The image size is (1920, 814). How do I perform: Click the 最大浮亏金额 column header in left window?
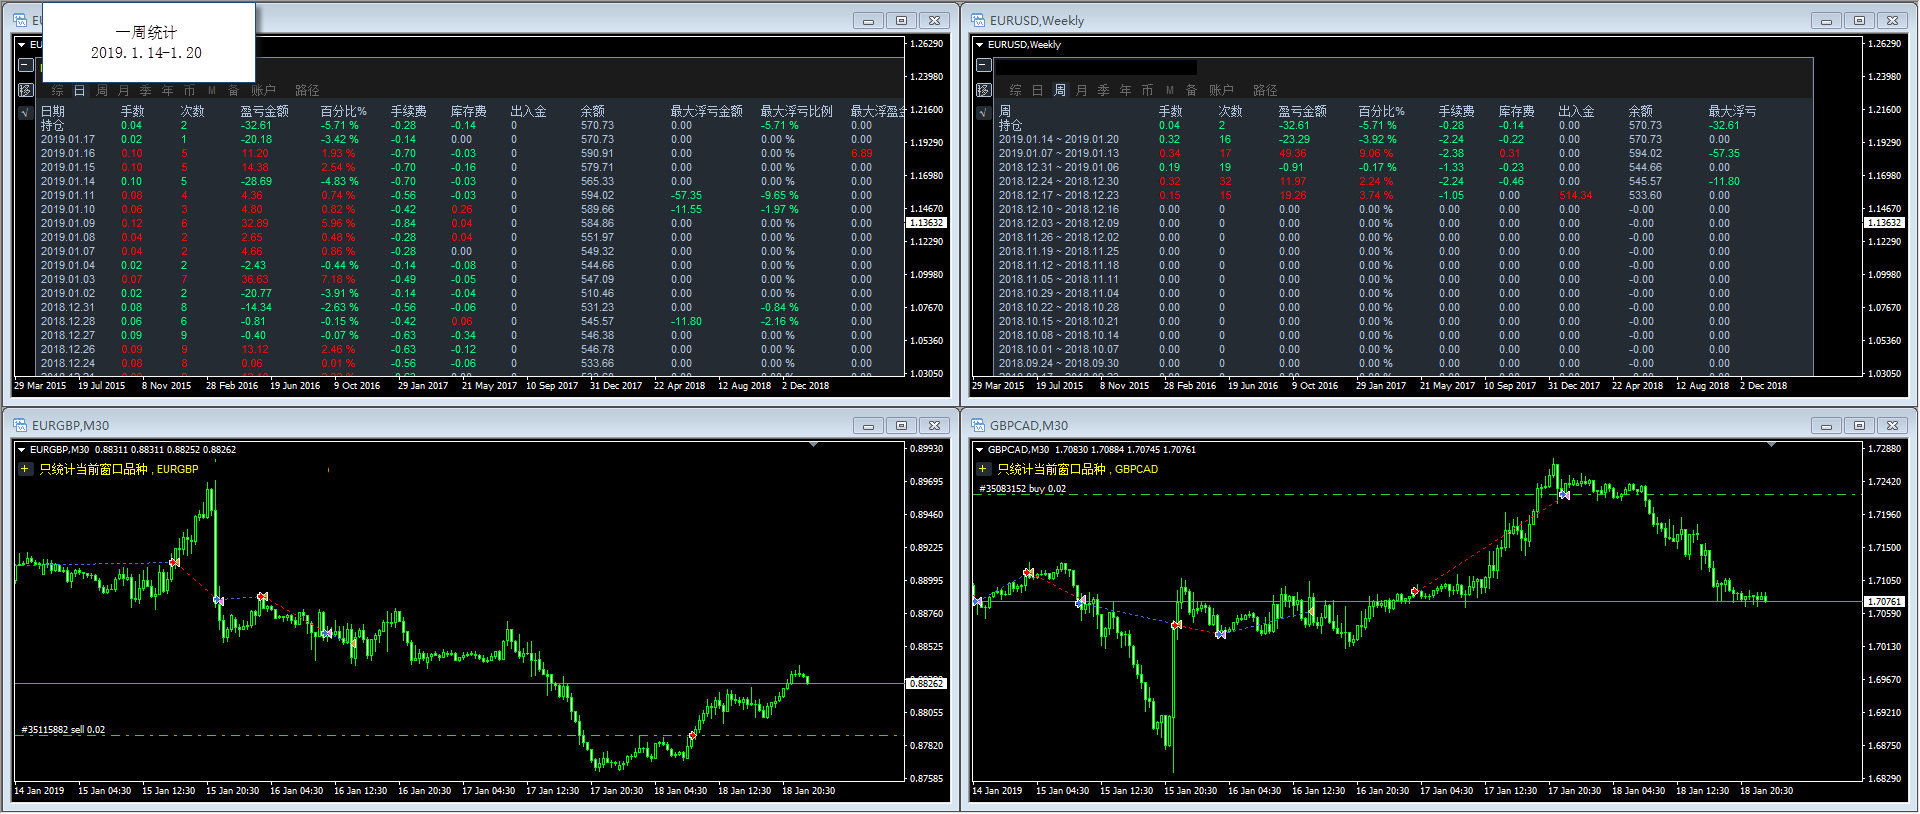pyautogui.click(x=707, y=111)
